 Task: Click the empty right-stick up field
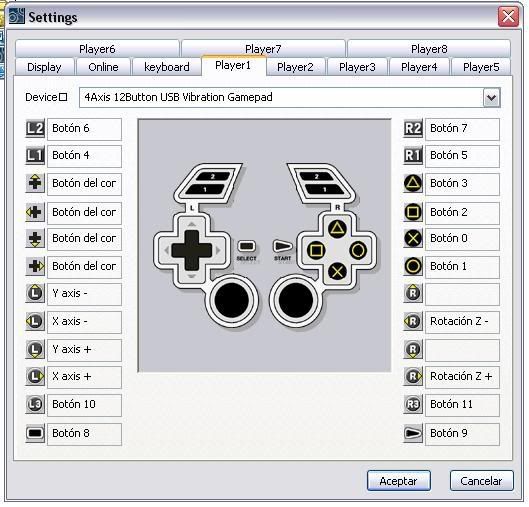pyautogui.click(x=462, y=294)
